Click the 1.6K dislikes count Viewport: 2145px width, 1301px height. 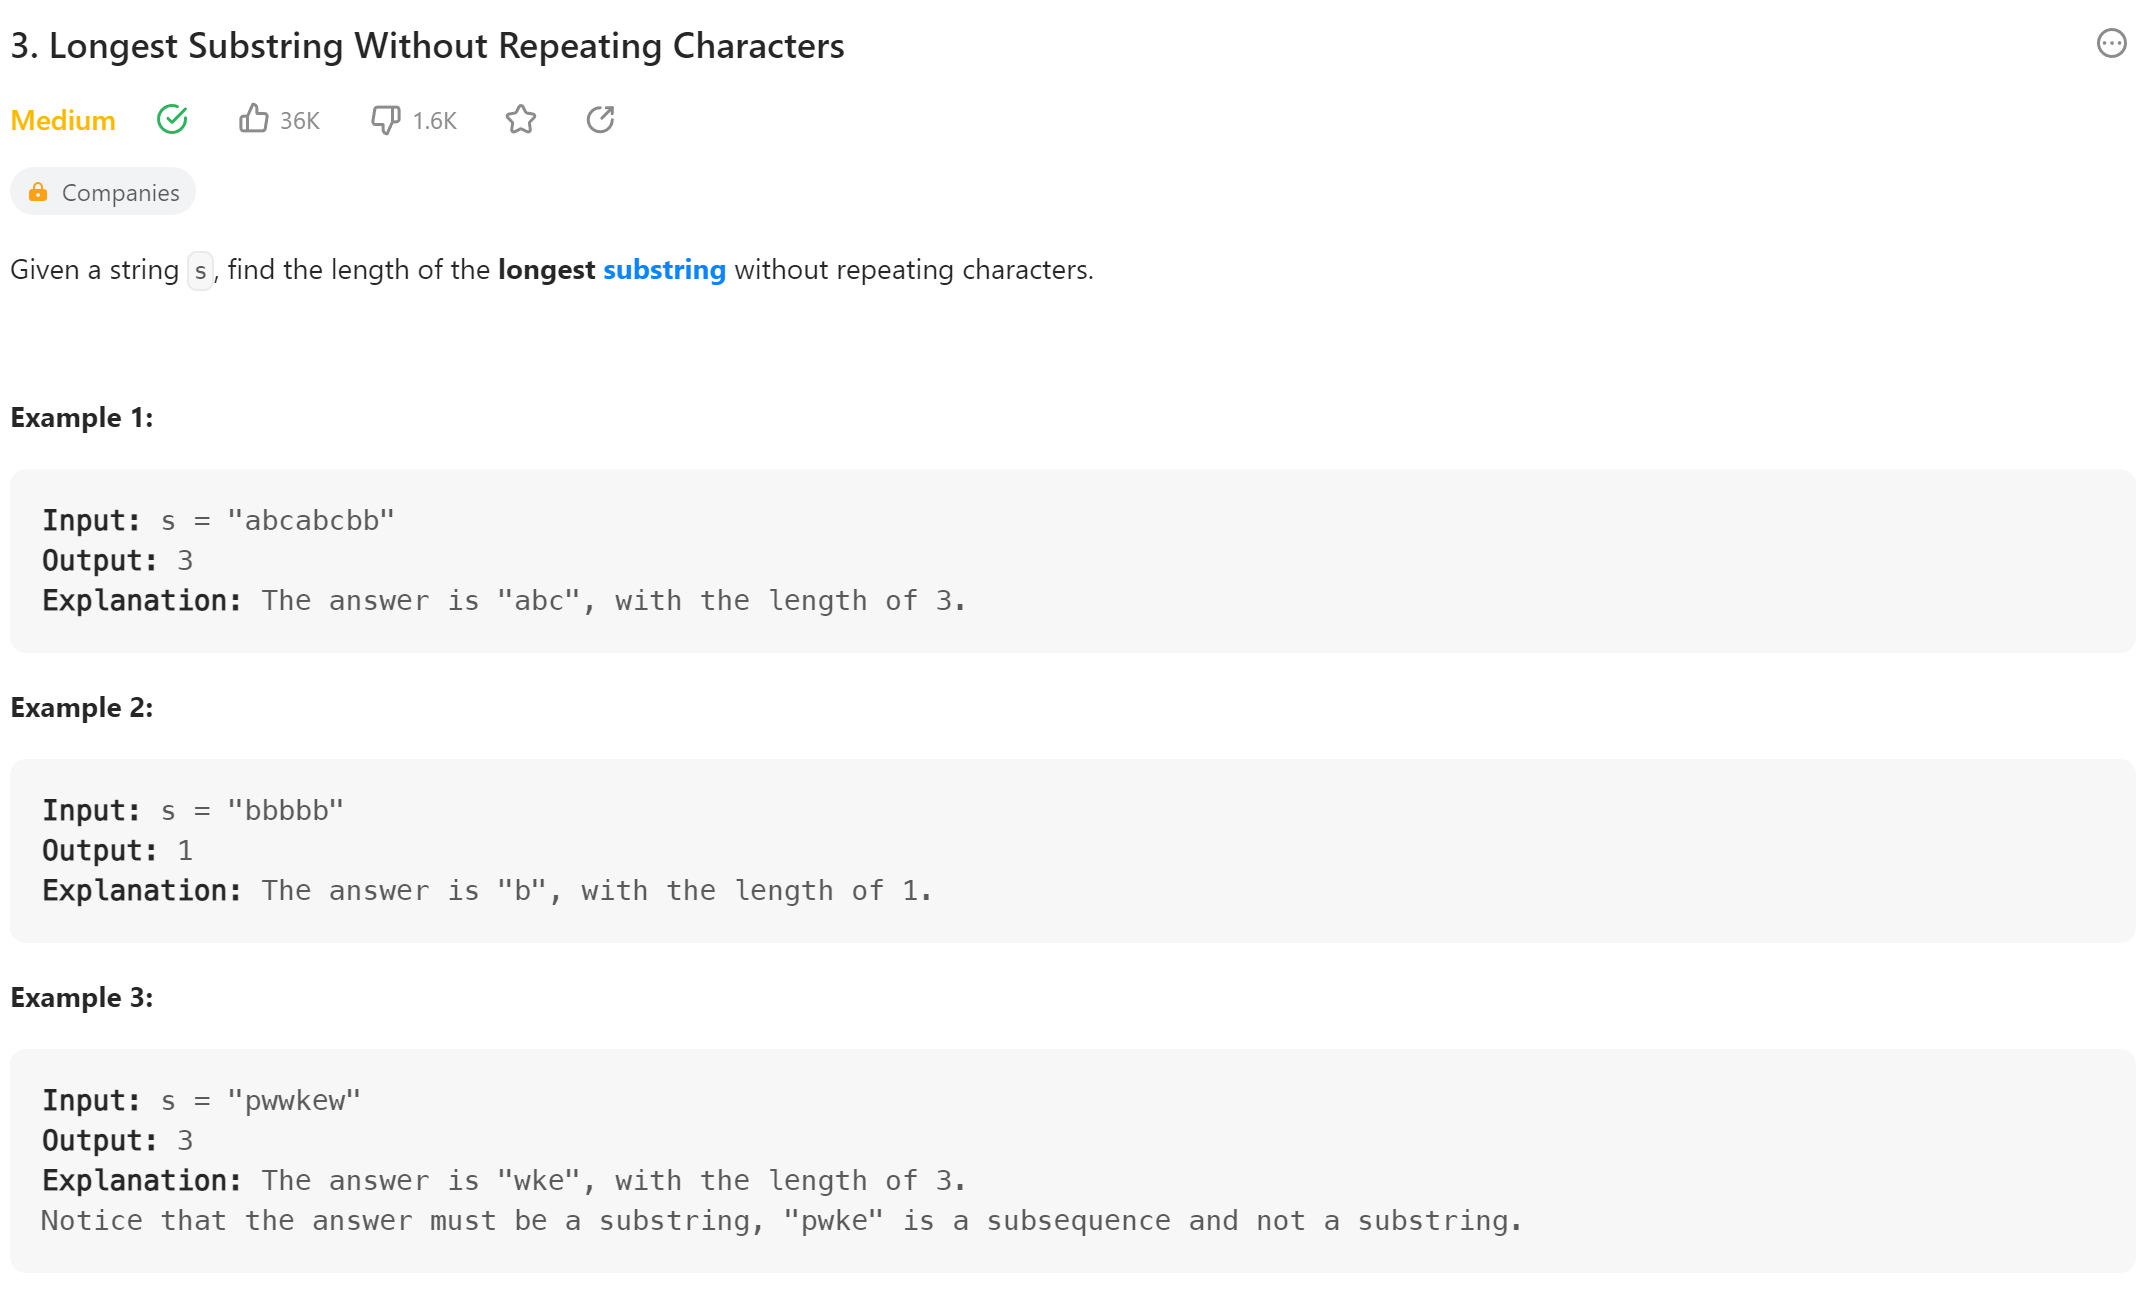(x=434, y=121)
